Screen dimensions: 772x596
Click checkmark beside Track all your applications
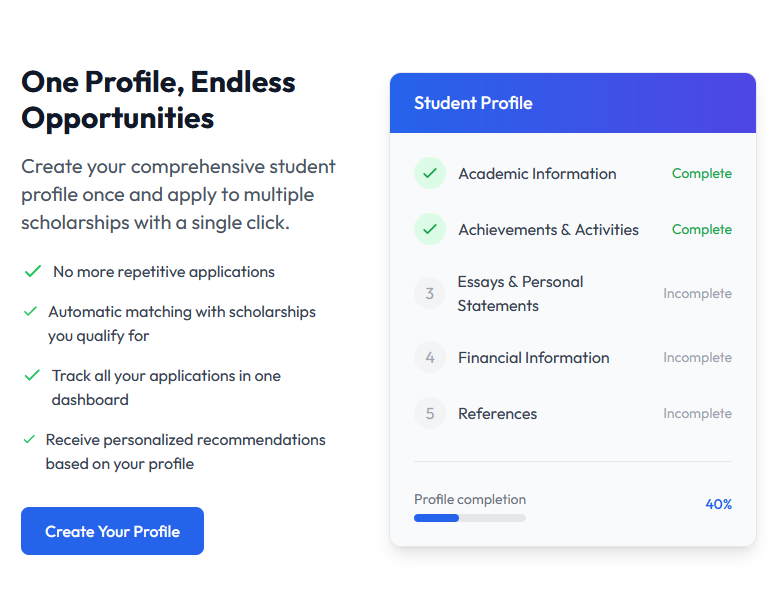pos(32,376)
